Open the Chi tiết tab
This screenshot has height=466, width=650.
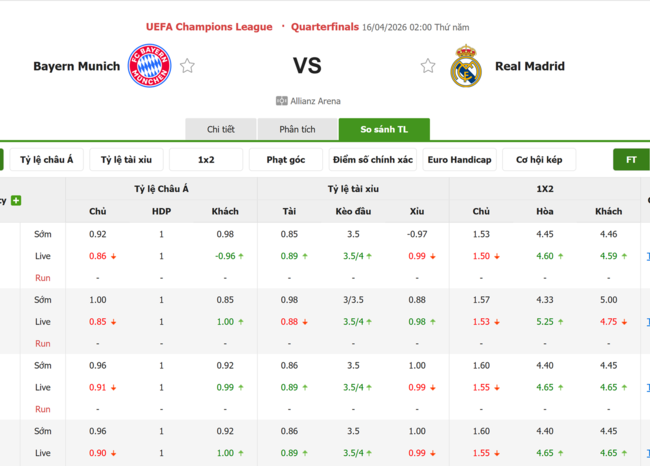click(221, 129)
